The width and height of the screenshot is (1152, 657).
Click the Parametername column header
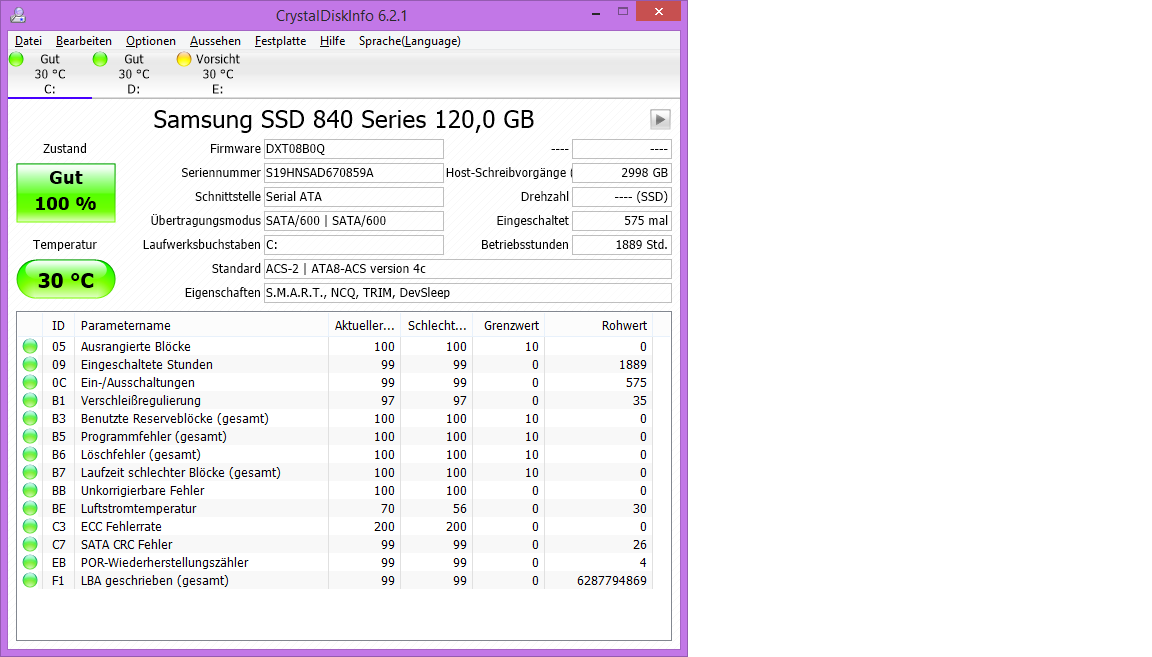(x=201, y=326)
